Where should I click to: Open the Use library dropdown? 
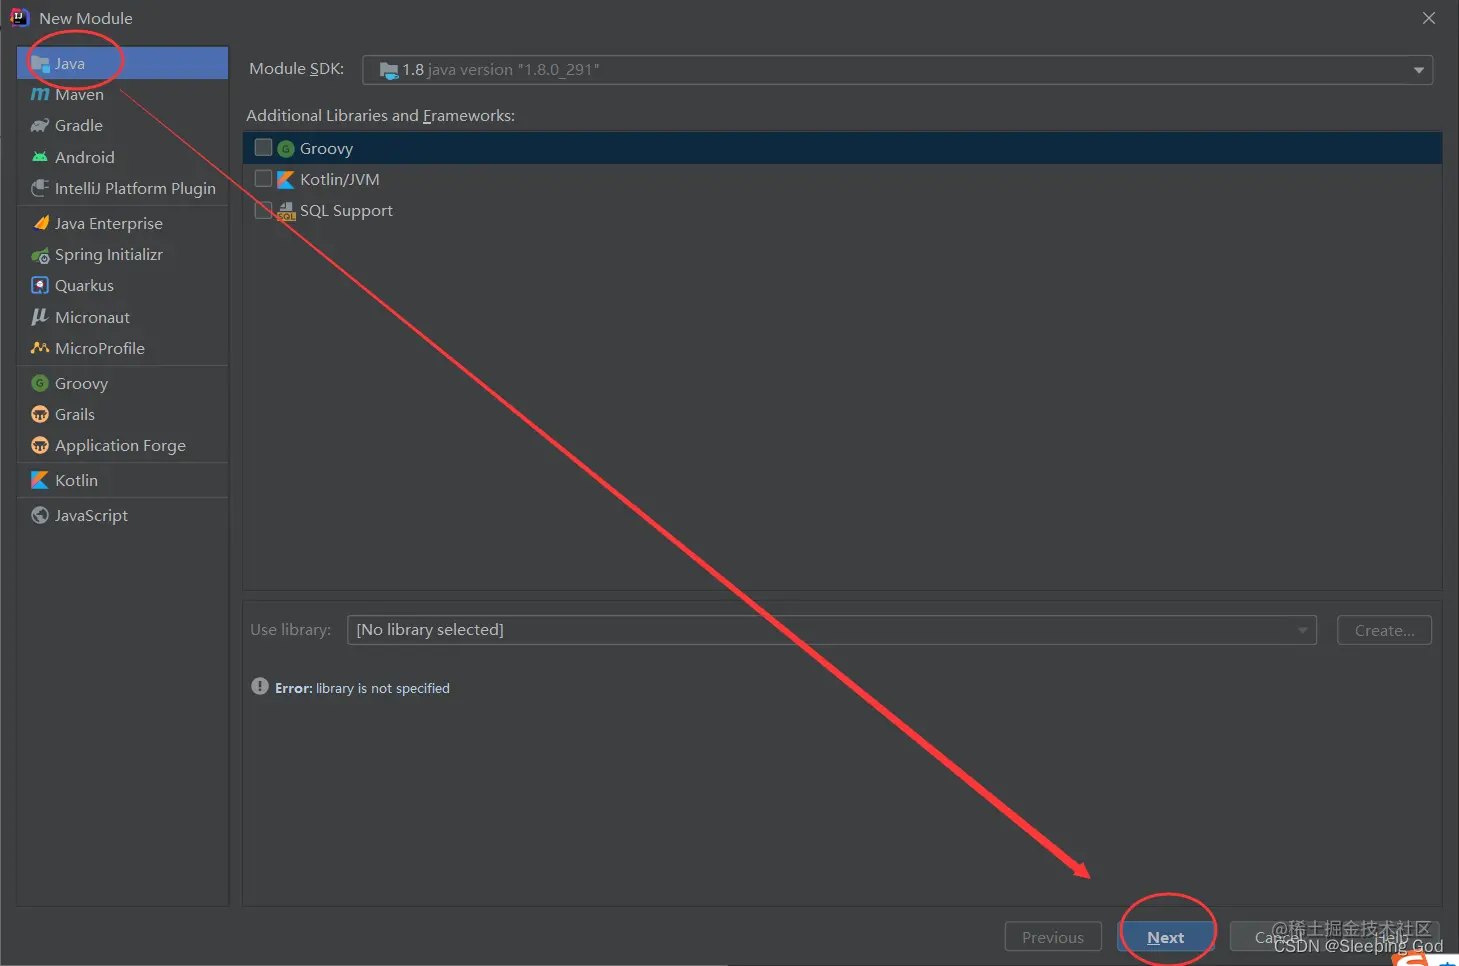(832, 630)
